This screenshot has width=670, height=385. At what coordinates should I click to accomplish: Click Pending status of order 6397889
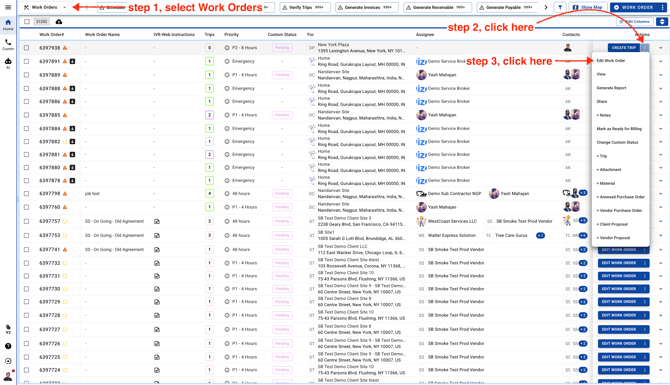pyautogui.click(x=282, y=75)
